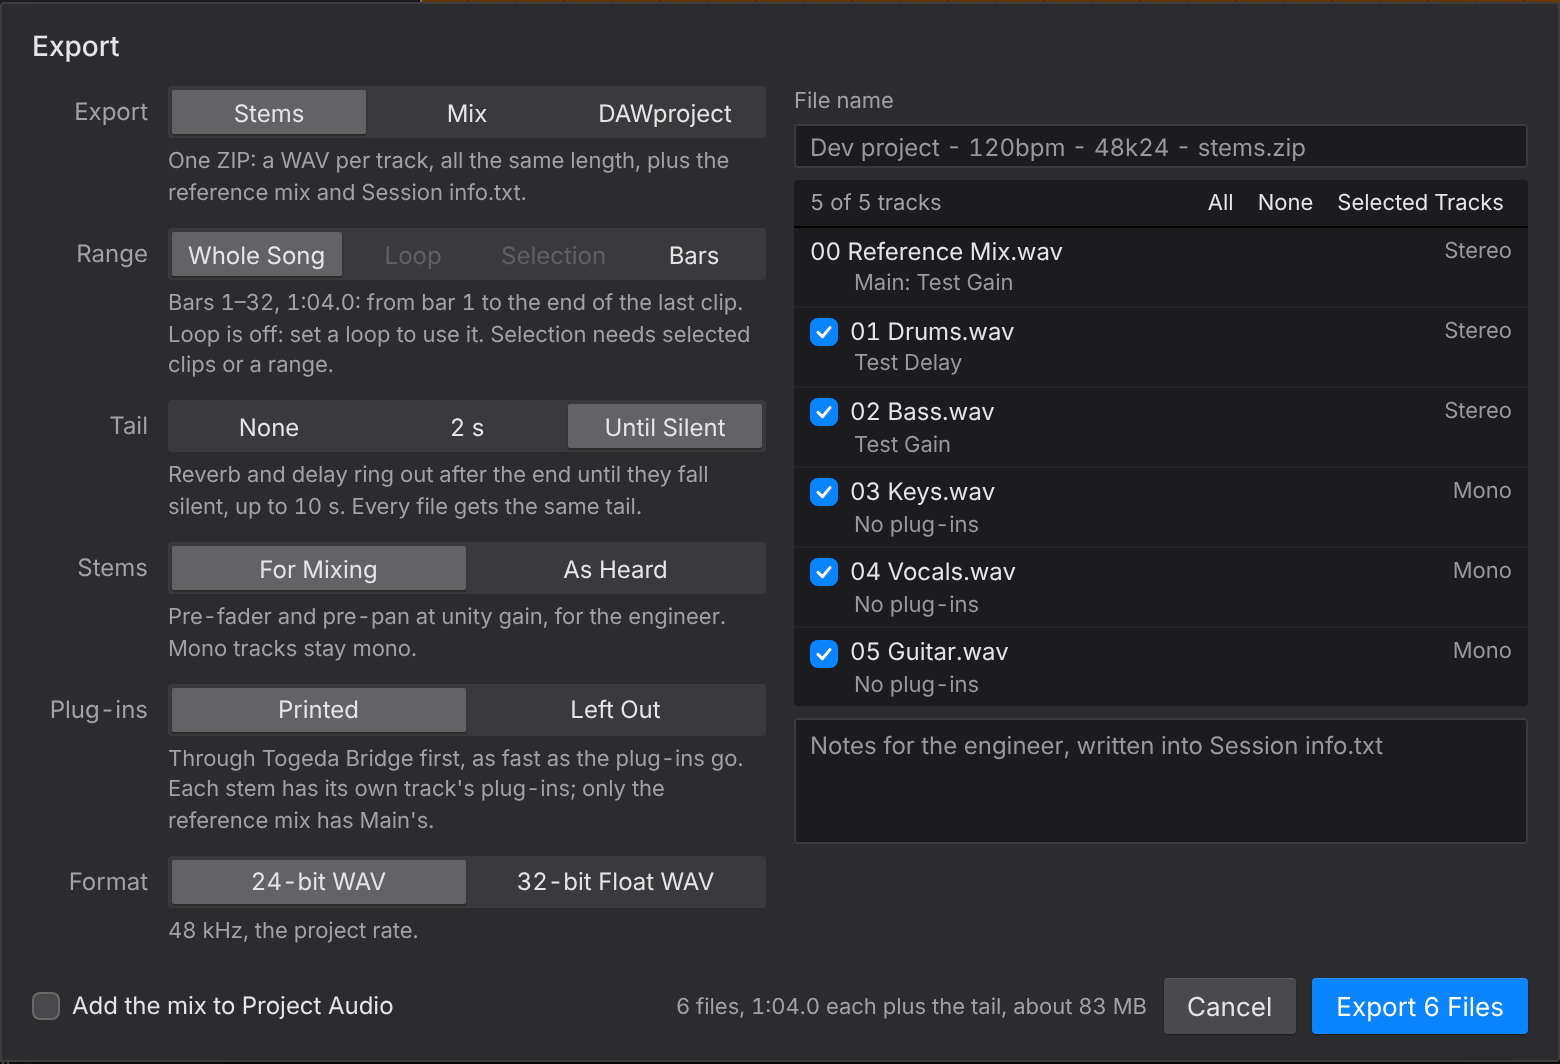Screen dimensions: 1560x1064
Task: Click the engineer notes text area
Action: pyautogui.click(x=1160, y=781)
